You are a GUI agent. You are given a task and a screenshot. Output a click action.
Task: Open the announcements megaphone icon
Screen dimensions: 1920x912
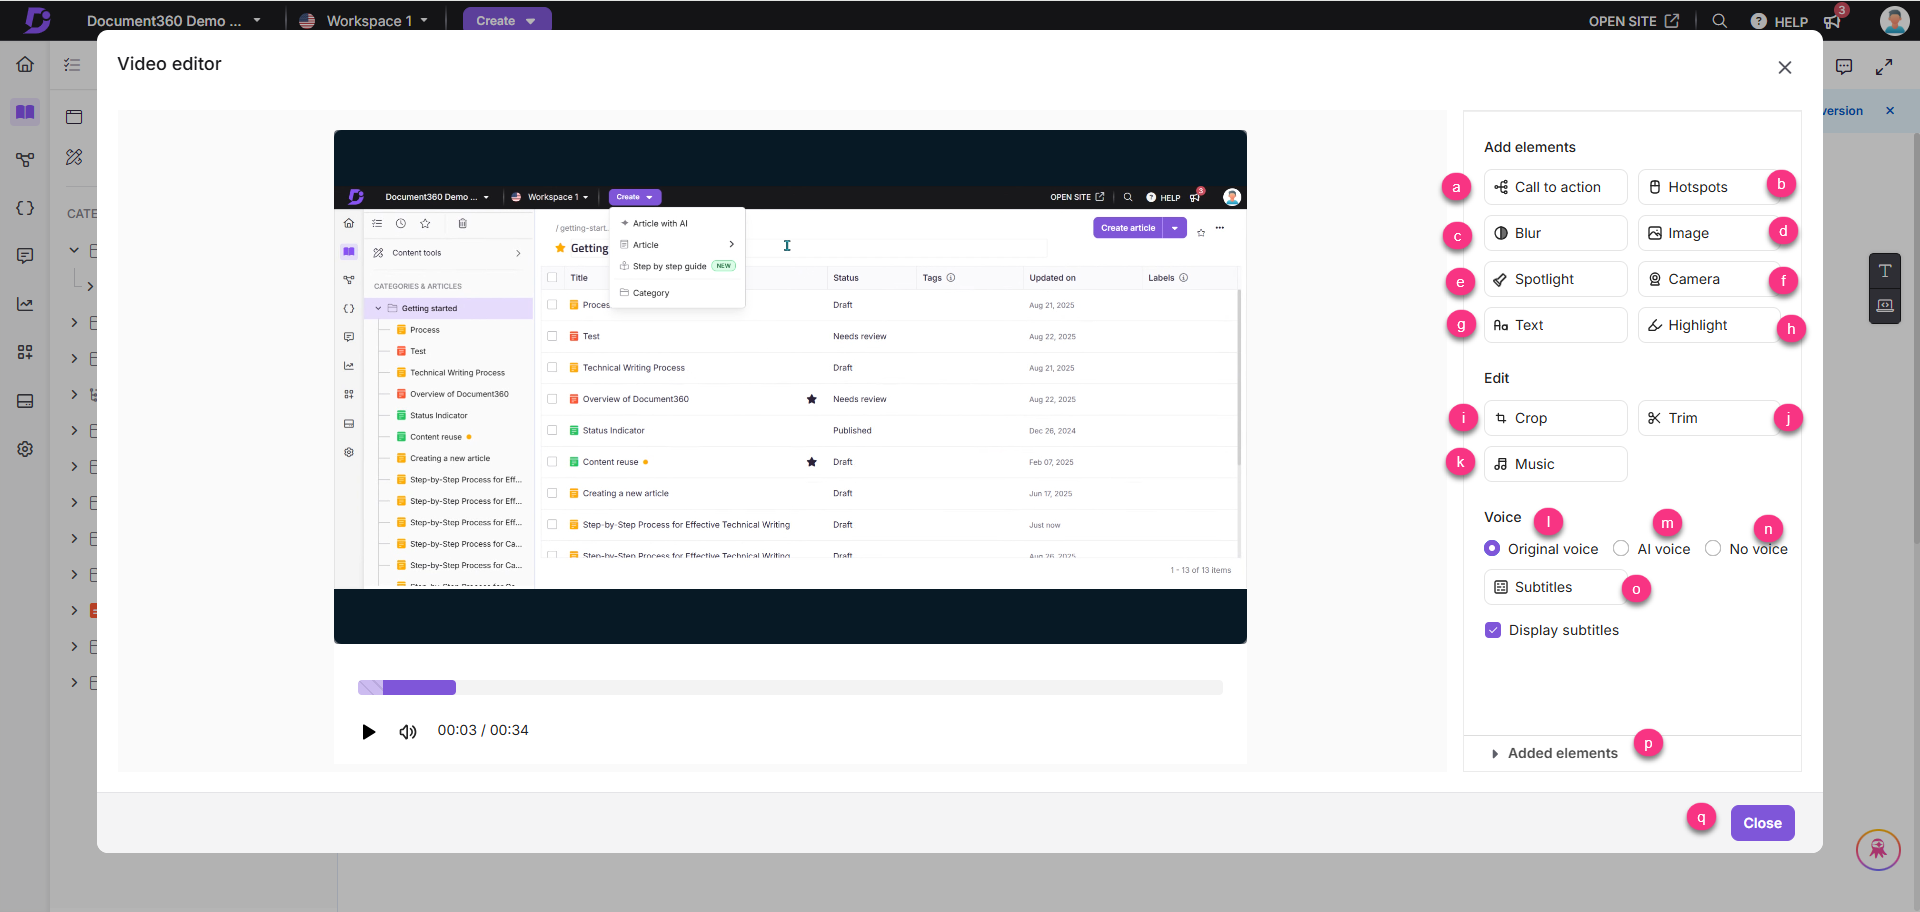pos(1832,21)
